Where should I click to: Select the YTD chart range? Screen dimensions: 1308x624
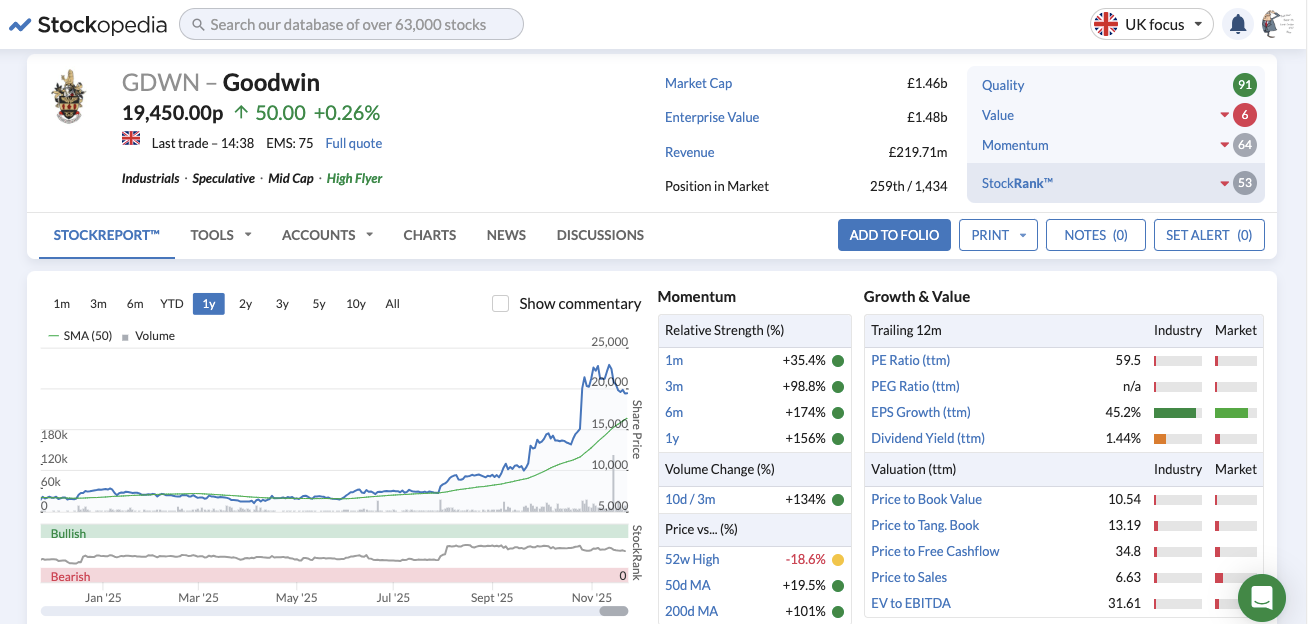click(172, 304)
